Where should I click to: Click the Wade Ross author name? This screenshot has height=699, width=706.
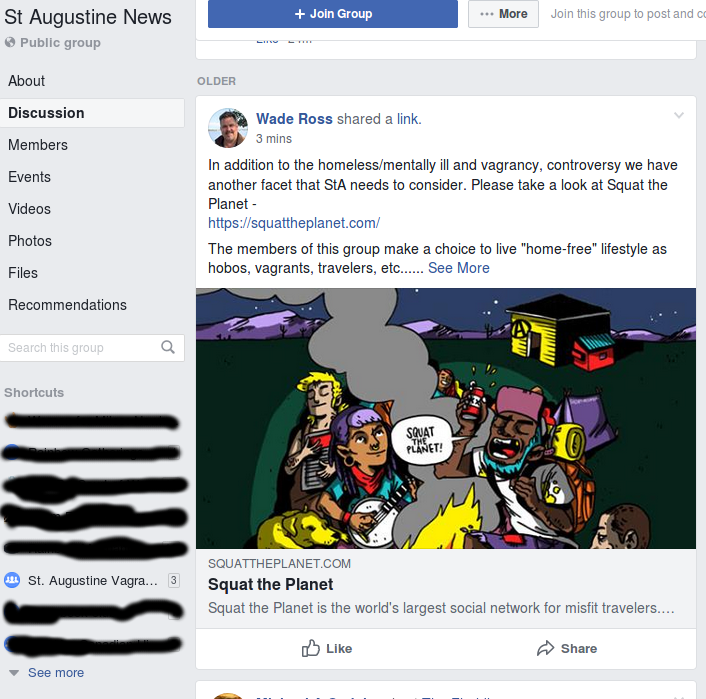(x=294, y=119)
